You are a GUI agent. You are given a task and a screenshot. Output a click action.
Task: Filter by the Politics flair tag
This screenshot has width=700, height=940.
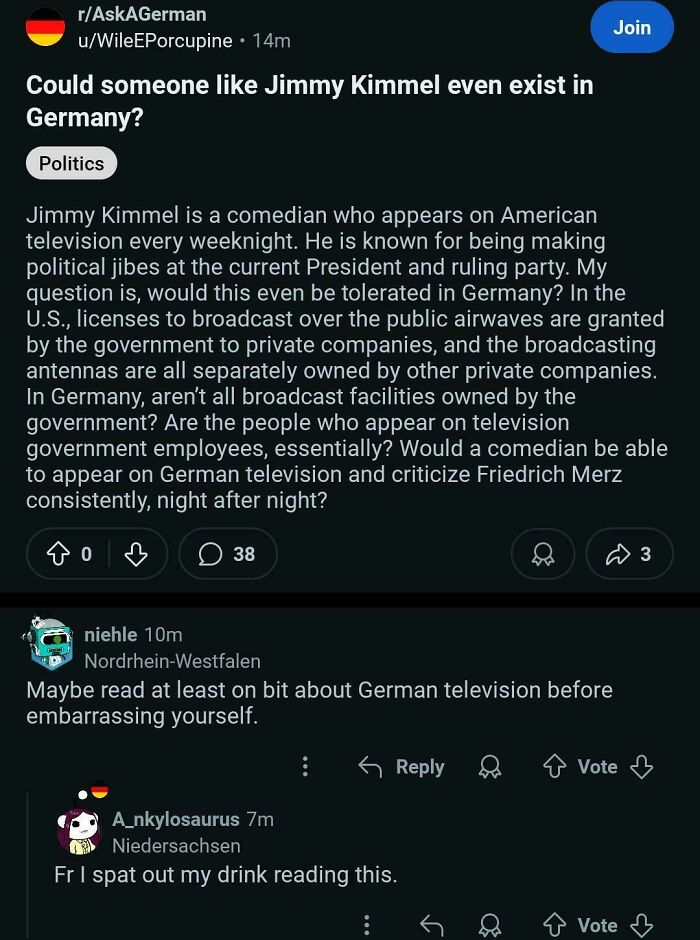click(71, 163)
